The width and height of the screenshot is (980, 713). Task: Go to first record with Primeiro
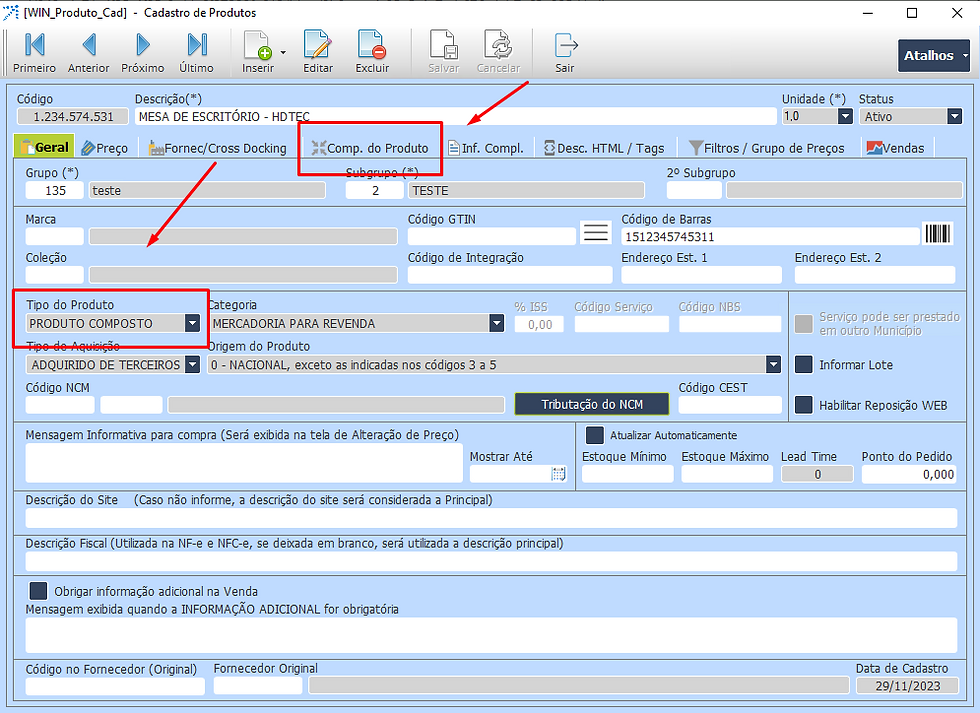click(34, 52)
